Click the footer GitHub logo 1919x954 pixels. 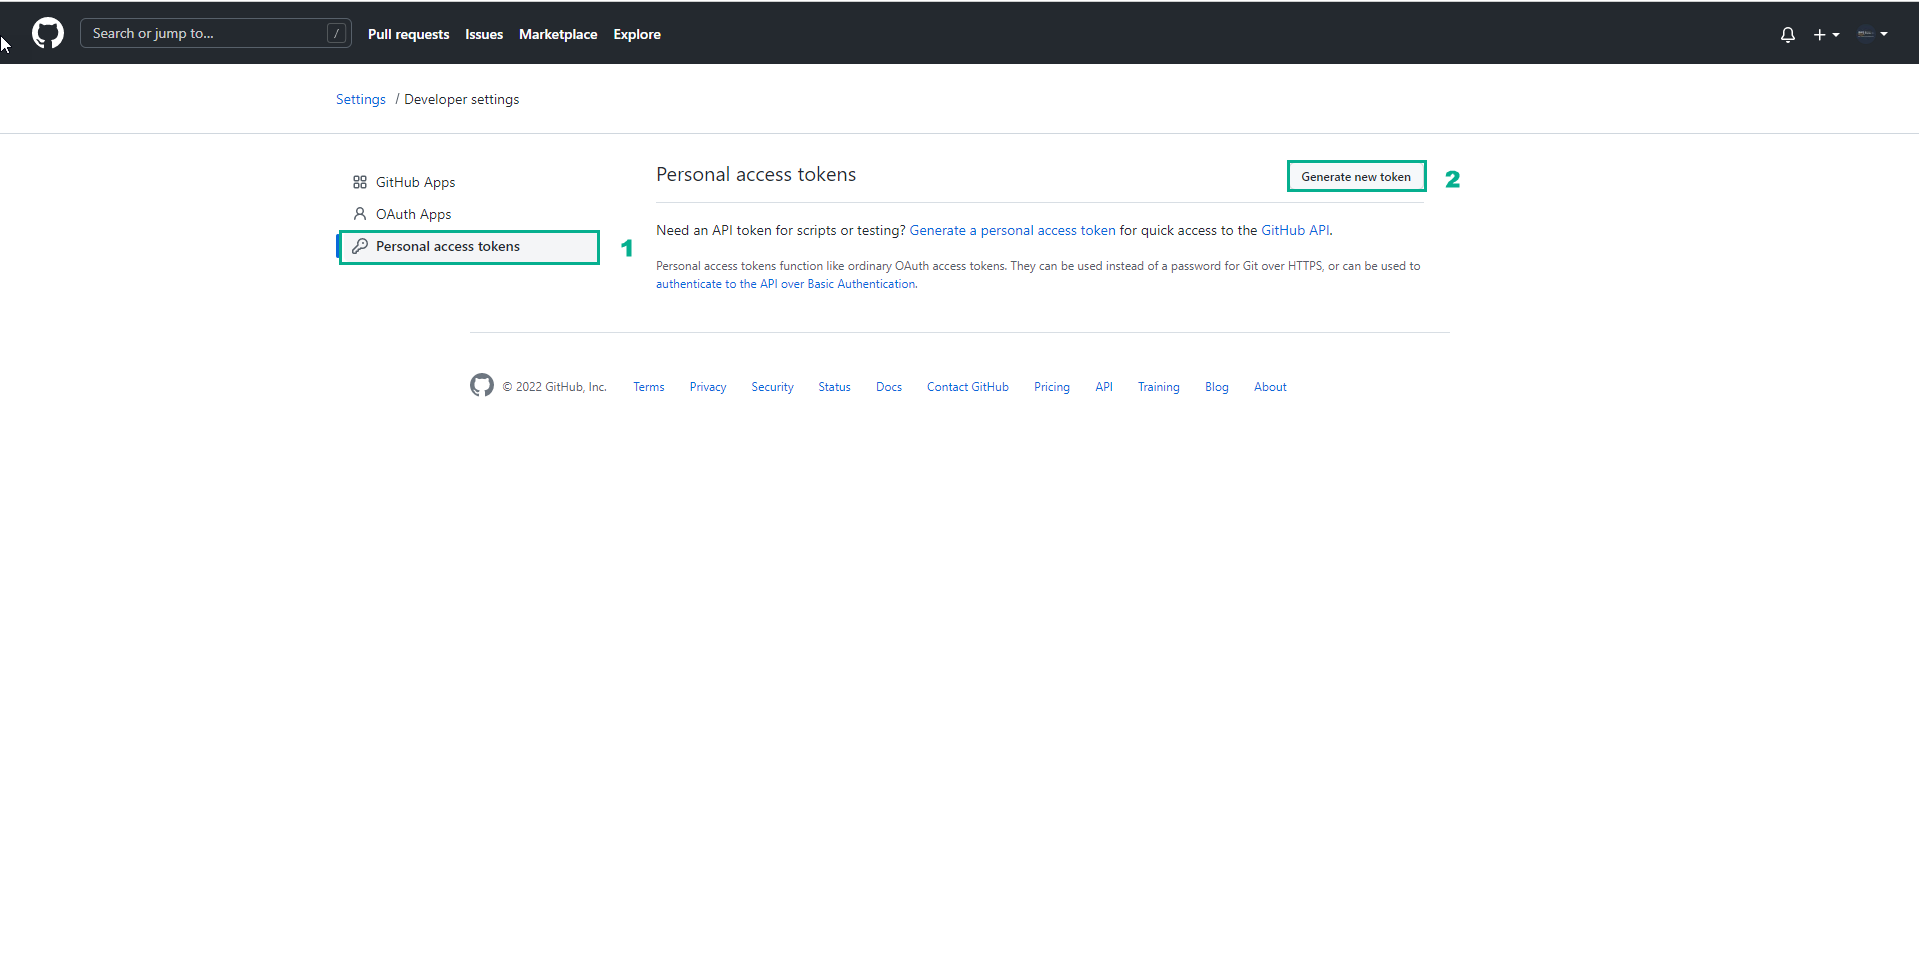482,385
